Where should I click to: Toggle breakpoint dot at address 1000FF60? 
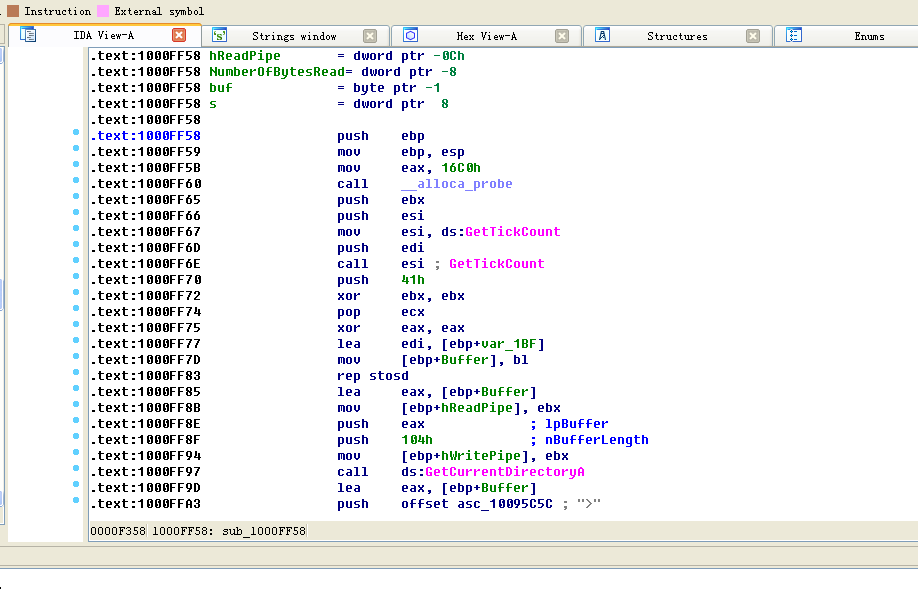tap(76, 180)
